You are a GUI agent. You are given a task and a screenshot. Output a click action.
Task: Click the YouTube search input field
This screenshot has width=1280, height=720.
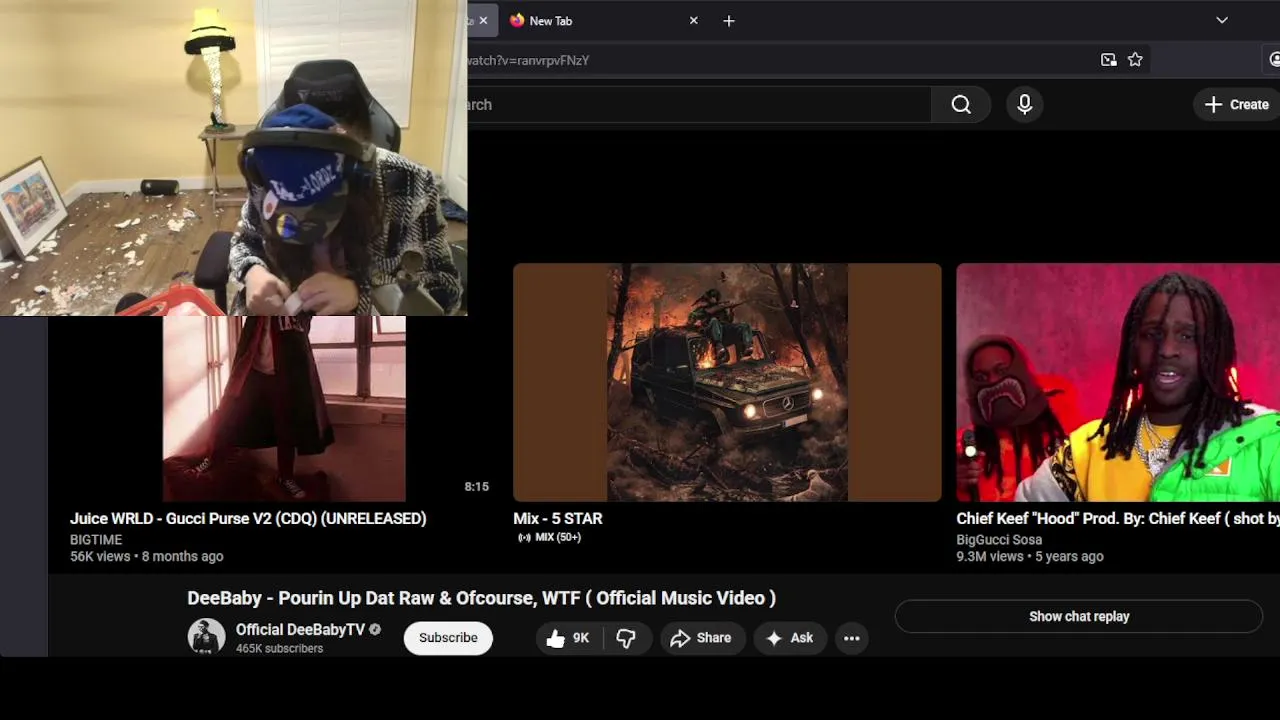click(699, 104)
